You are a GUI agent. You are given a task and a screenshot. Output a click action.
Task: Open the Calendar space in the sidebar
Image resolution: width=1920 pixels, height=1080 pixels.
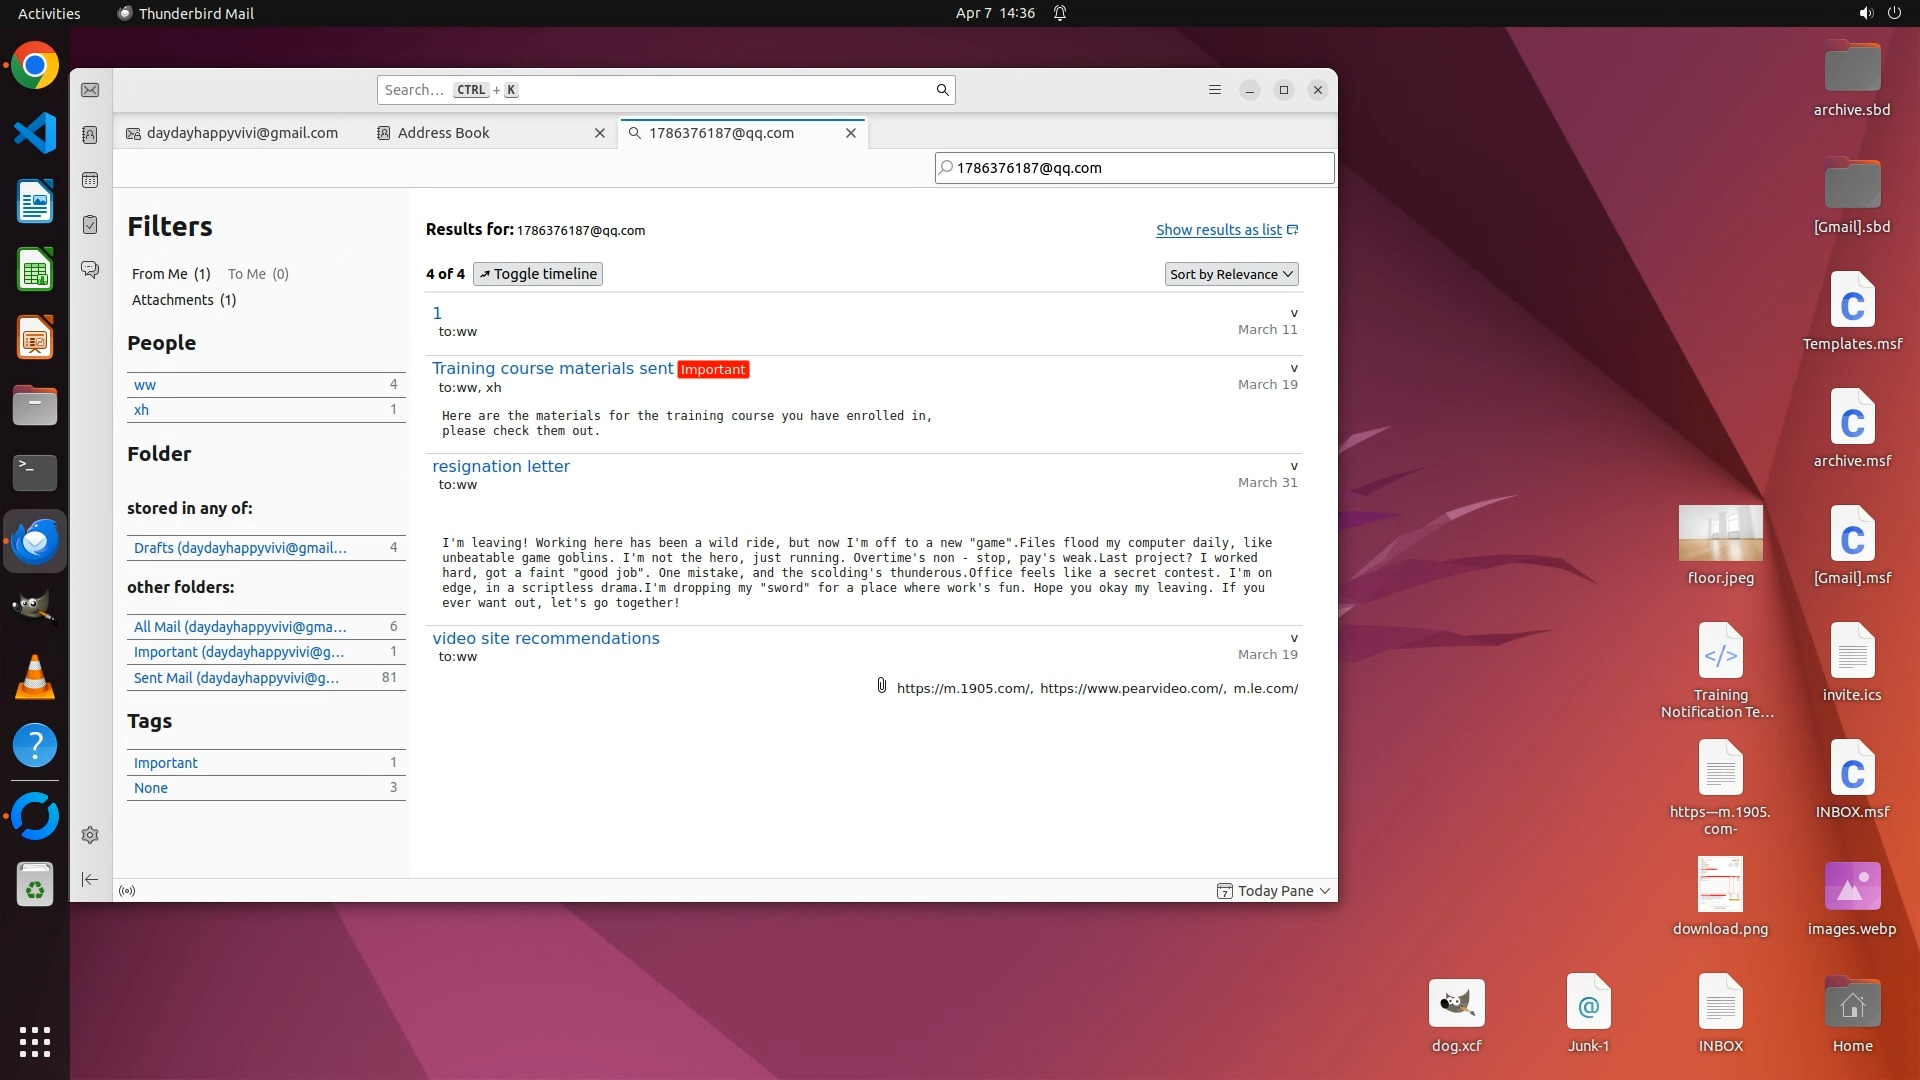tap(90, 180)
